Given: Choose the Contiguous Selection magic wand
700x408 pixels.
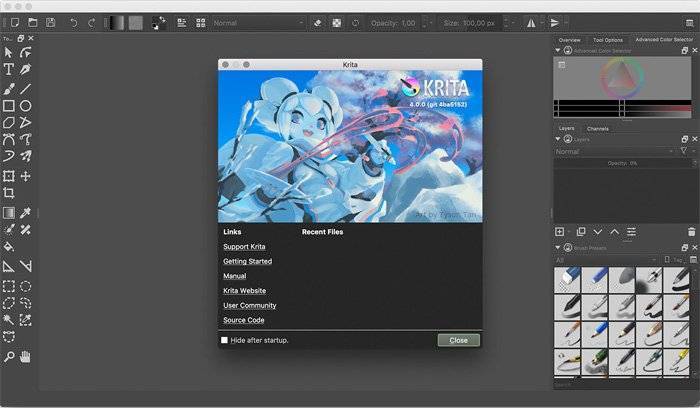Looking at the screenshot, I should tap(8, 320).
